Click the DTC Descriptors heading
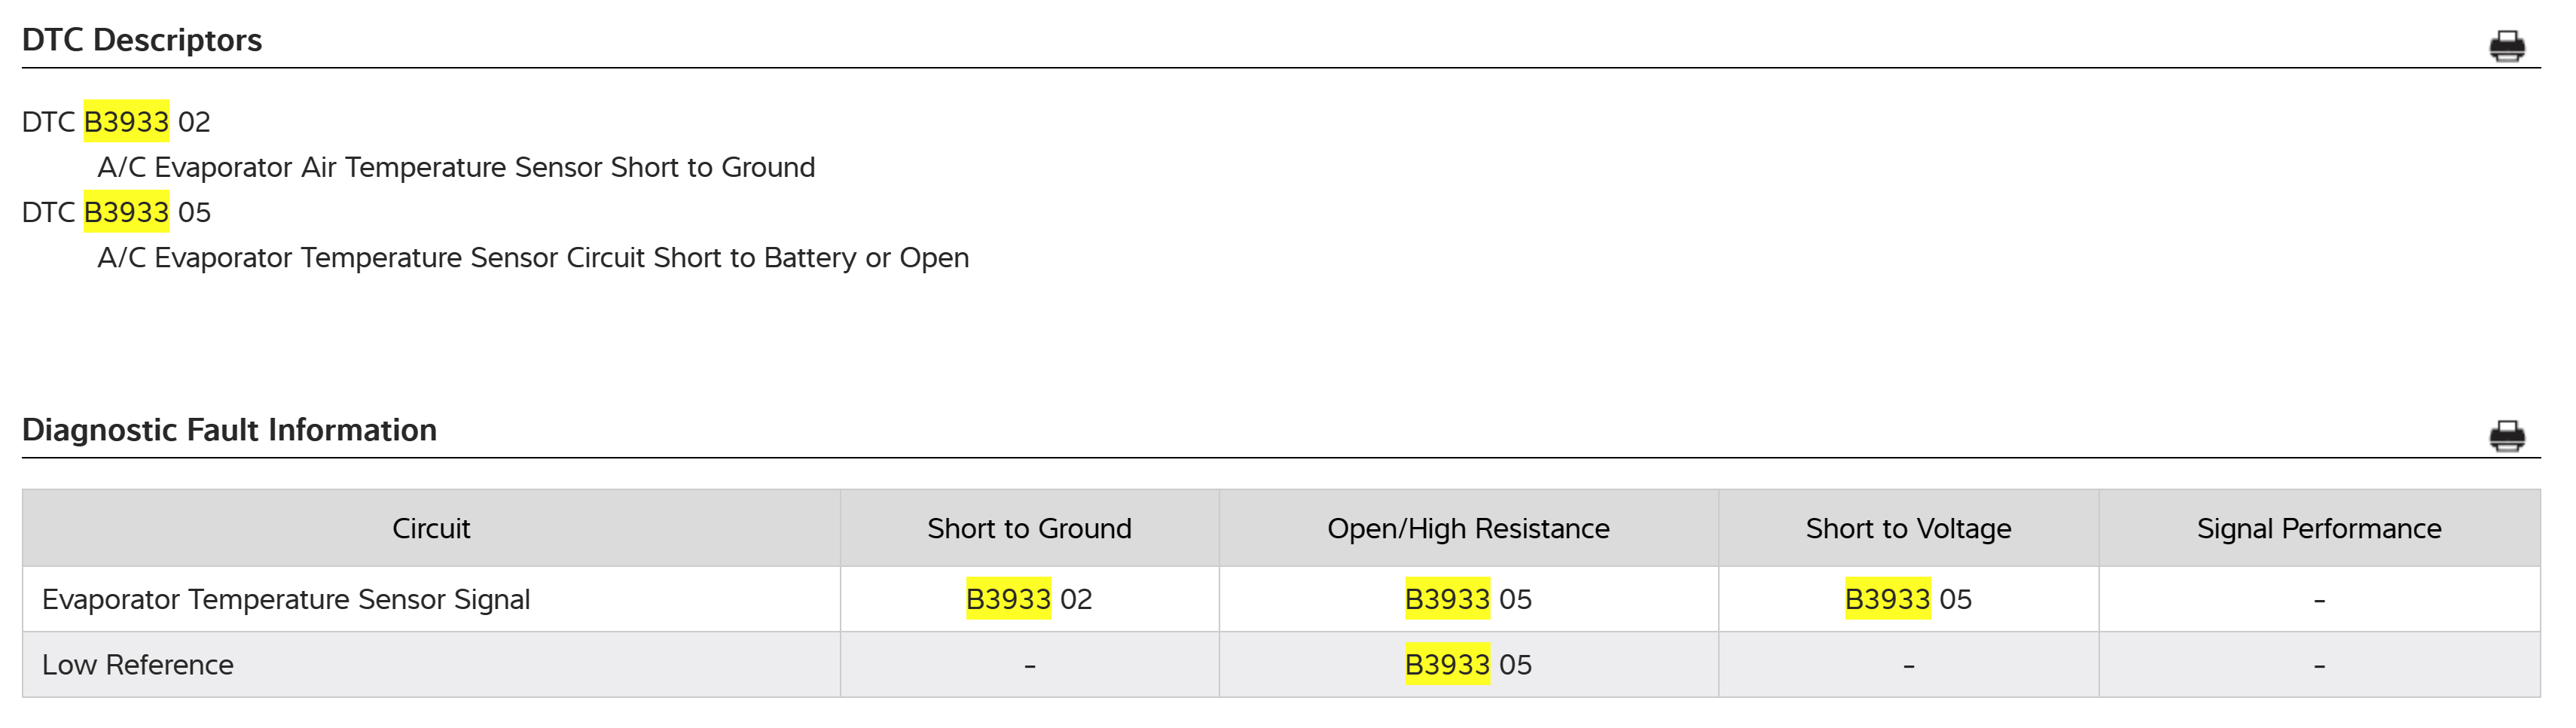This screenshot has width=2576, height=728. [x=142, y=40]
